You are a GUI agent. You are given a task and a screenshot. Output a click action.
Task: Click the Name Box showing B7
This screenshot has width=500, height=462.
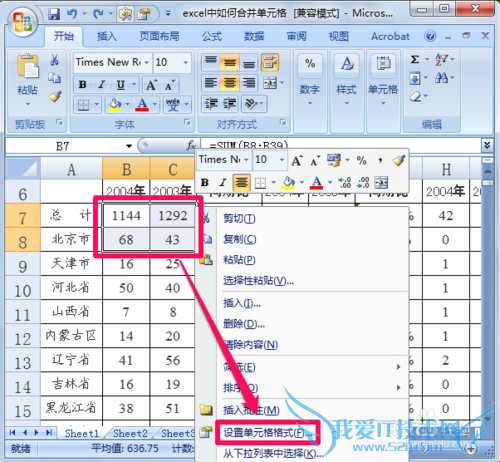click(x=63, y=146)
